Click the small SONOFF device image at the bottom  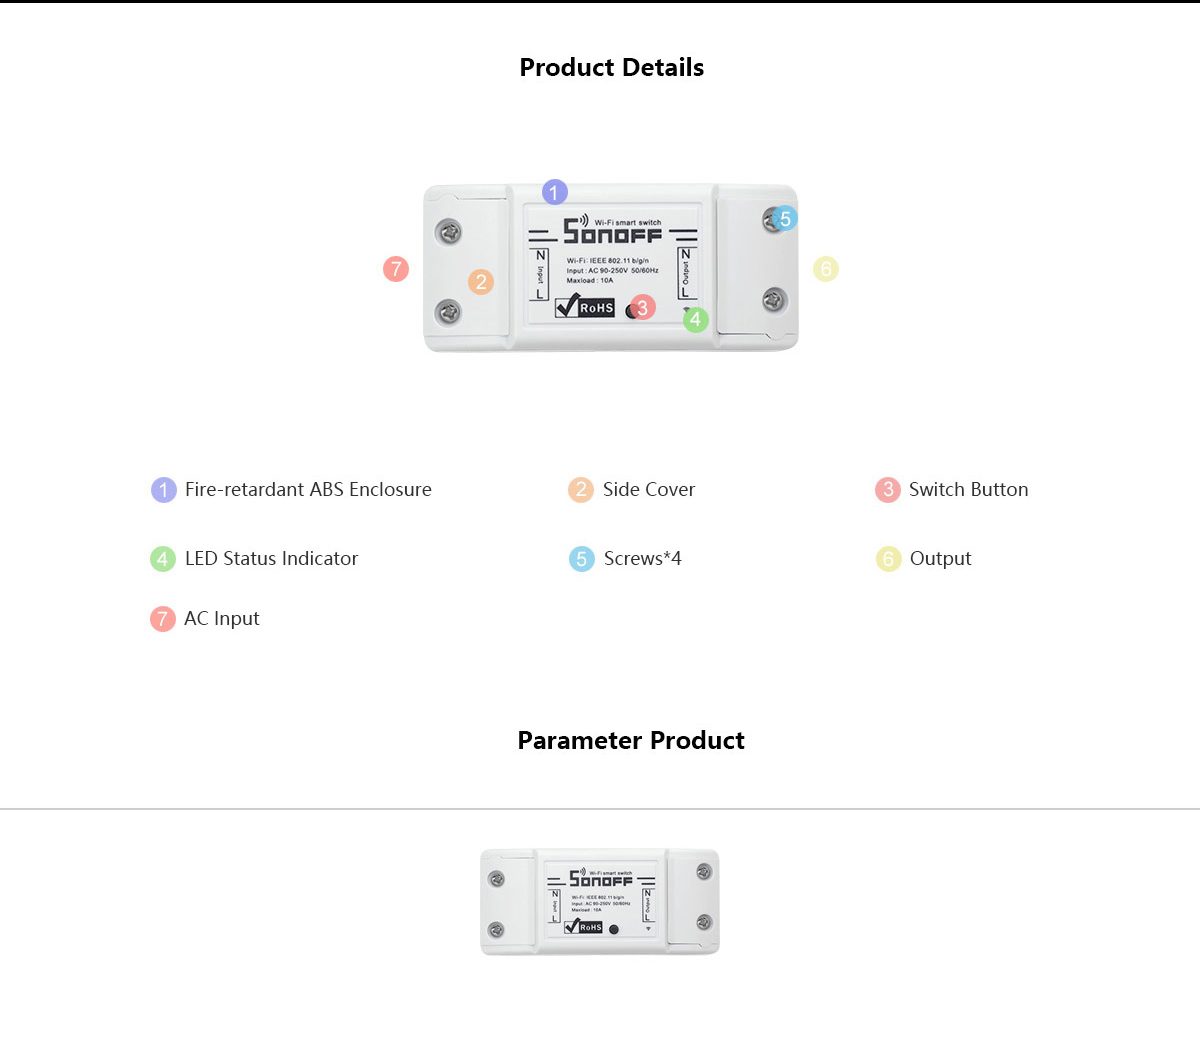click(x=600, y=902)
